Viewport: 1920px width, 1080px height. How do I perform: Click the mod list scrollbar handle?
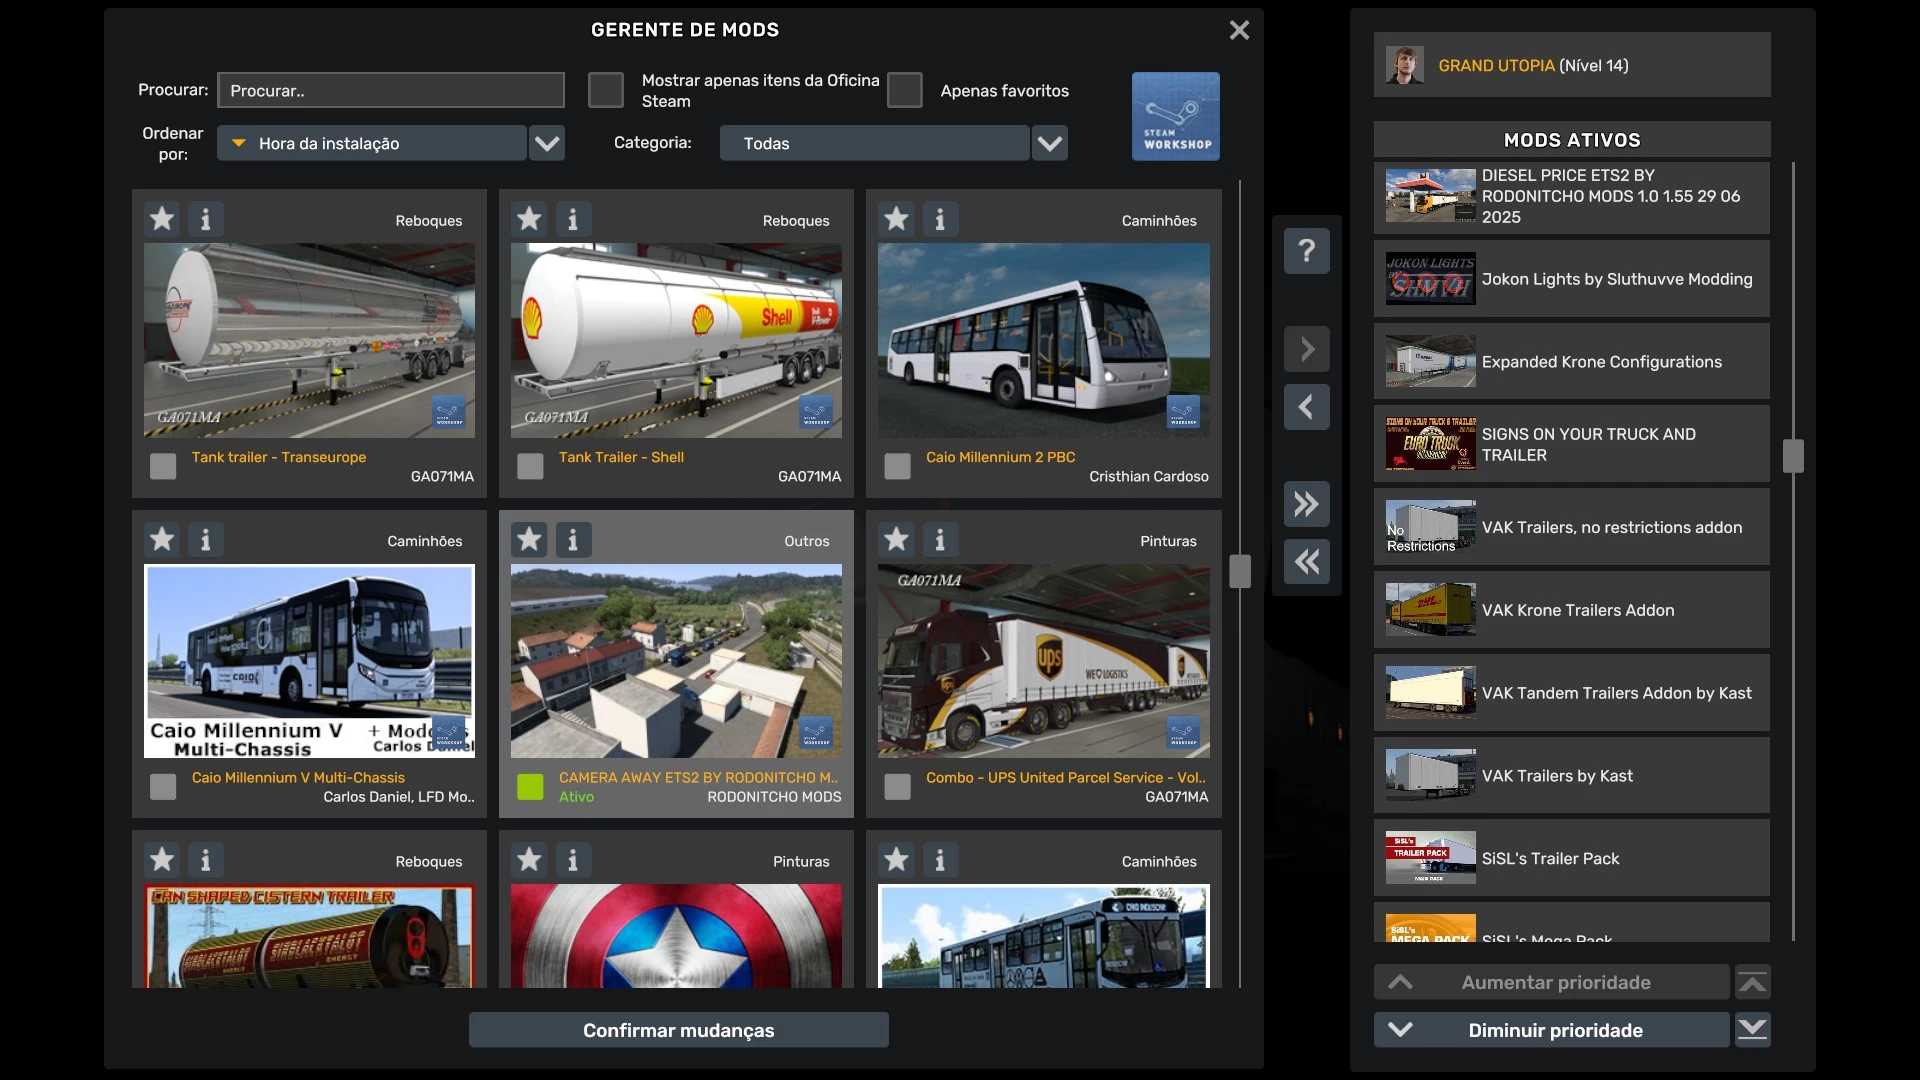(1240, 572)
